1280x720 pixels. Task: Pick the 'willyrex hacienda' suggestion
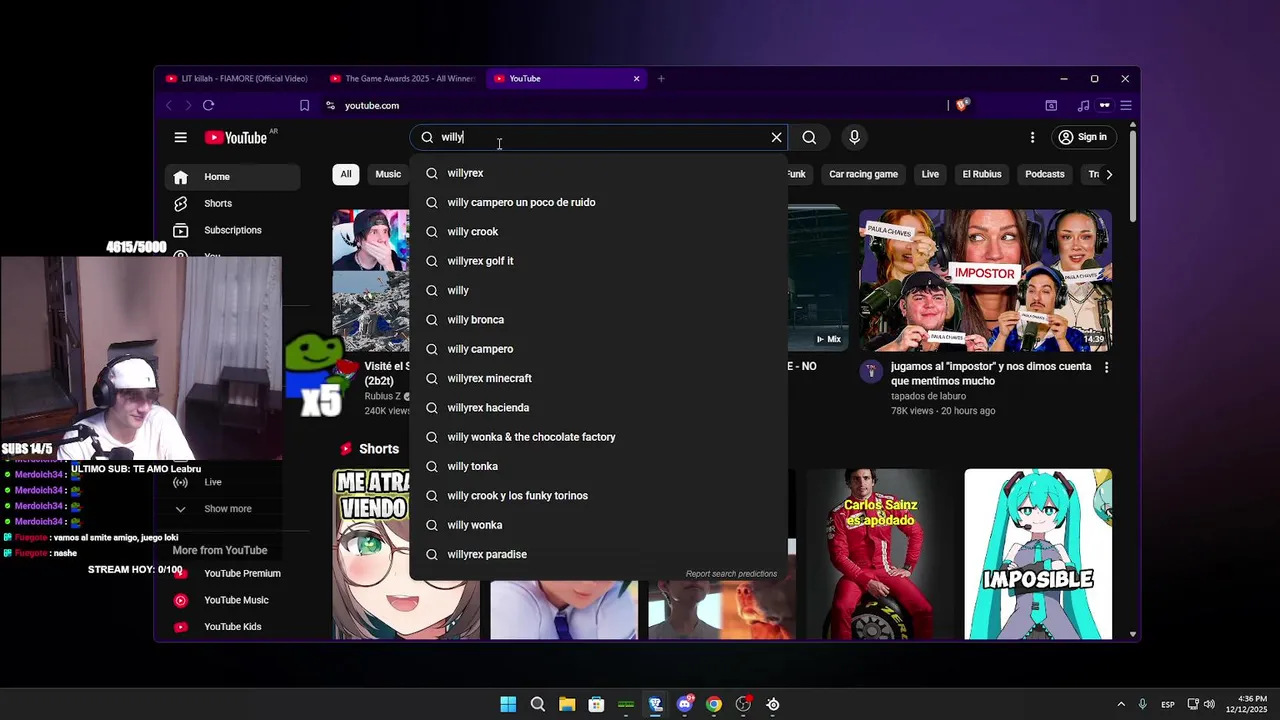coord(598,407)
